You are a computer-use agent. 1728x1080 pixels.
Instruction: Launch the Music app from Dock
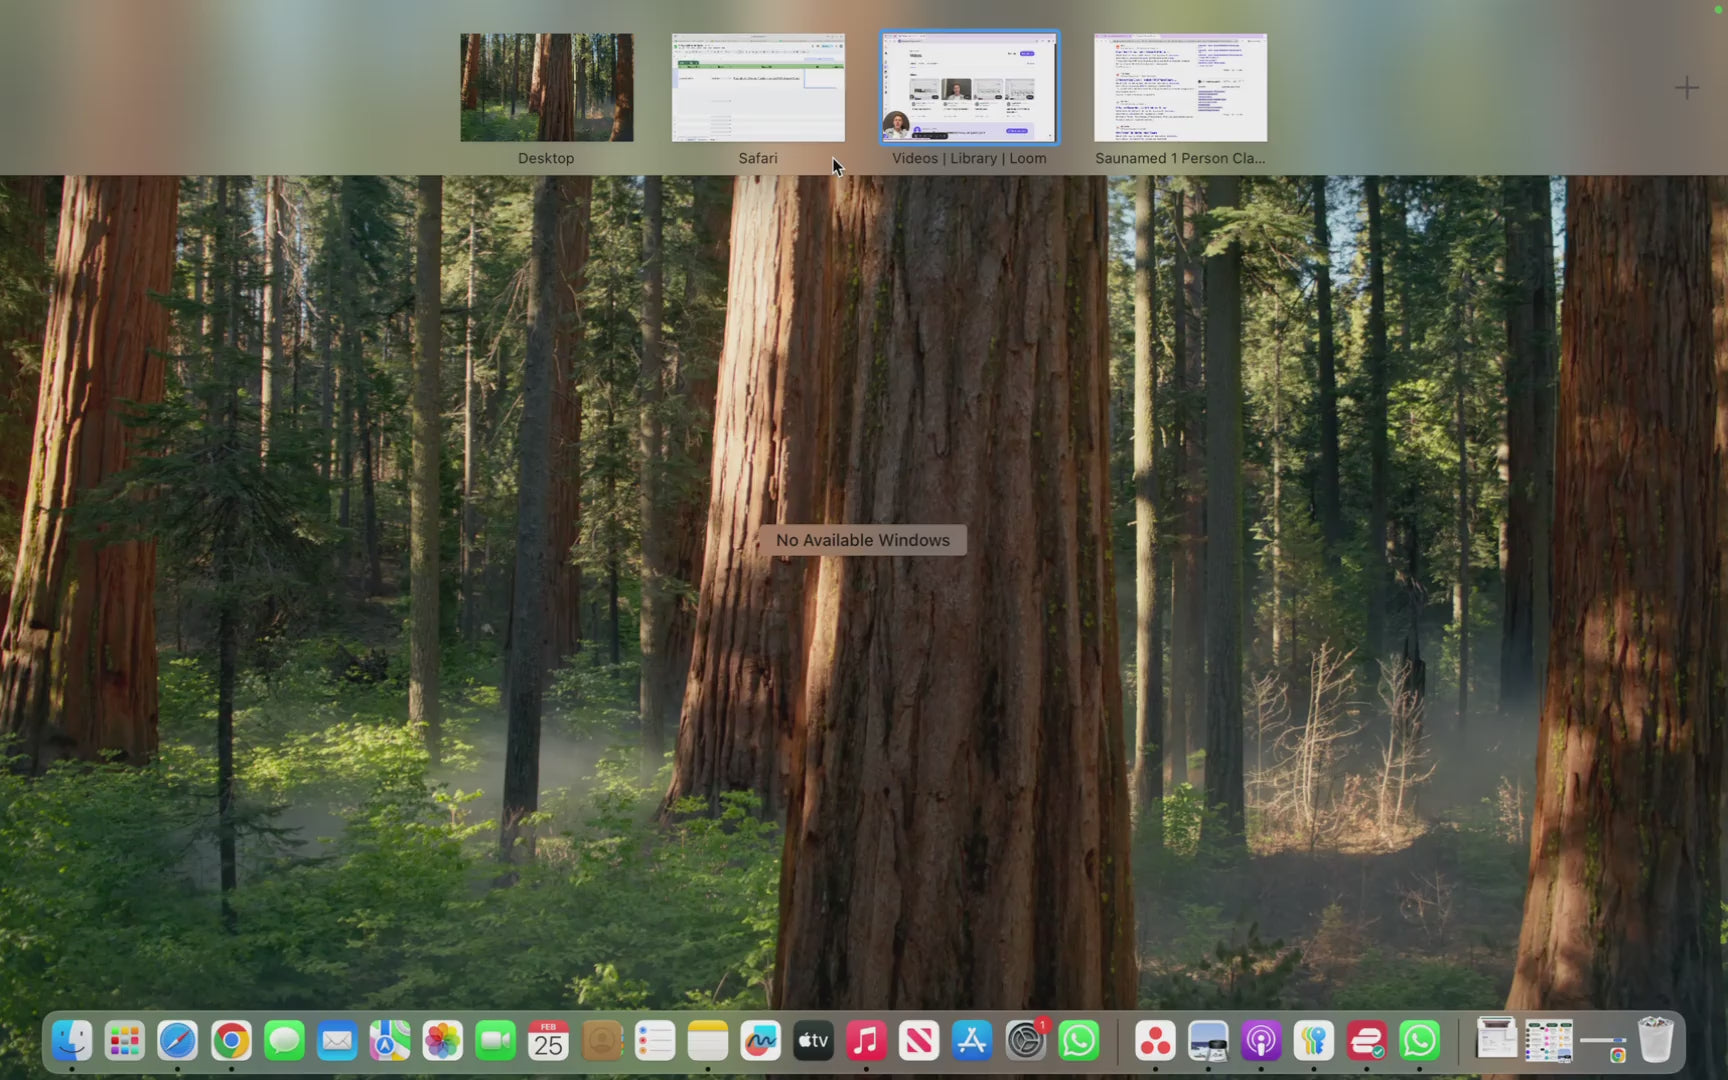coord(866,1041)
